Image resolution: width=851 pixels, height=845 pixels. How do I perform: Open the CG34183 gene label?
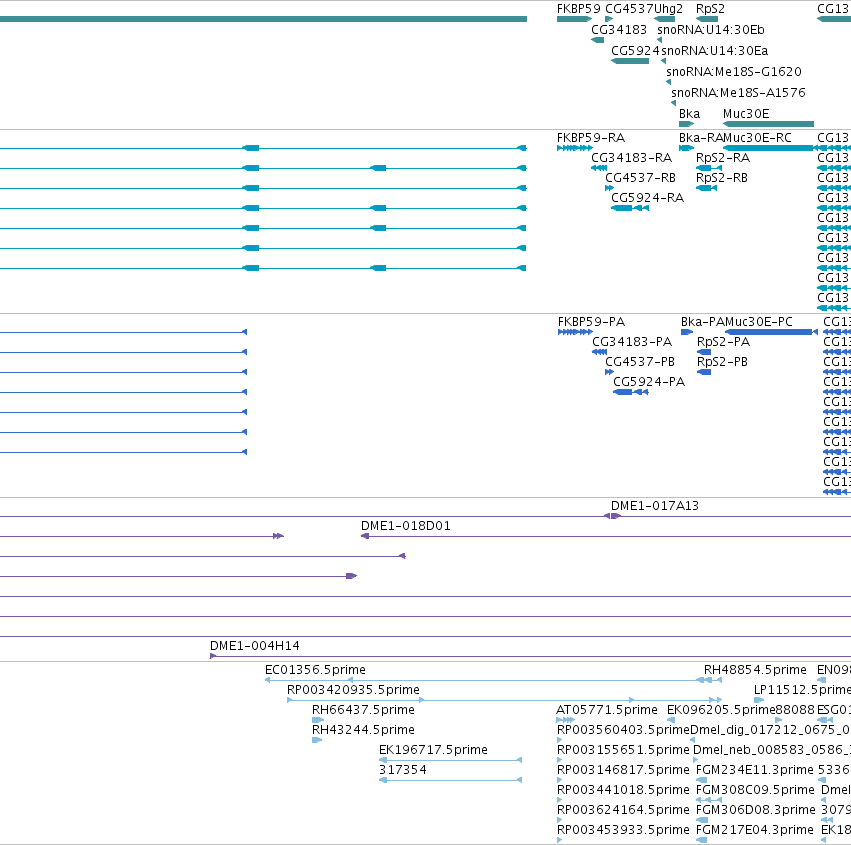tap(619, 30)
